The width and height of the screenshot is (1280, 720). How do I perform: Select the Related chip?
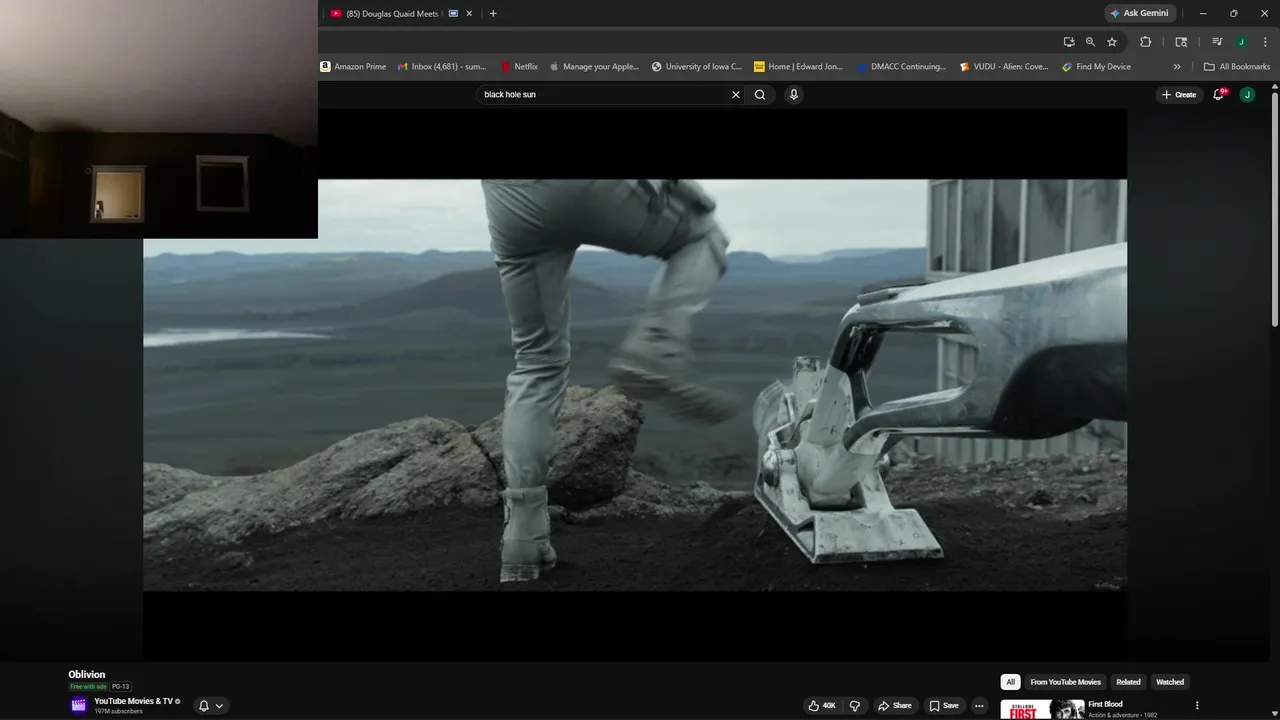coord(1128,682)
